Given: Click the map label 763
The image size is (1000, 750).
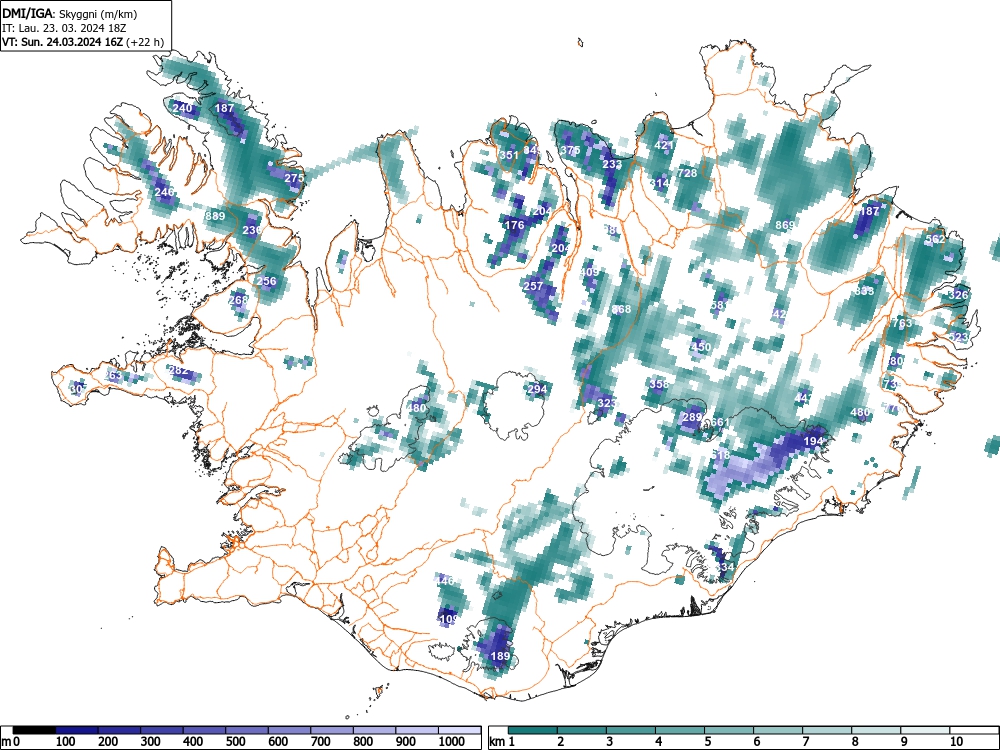Looking at the screenshot, I should click(x=902, y=323).
